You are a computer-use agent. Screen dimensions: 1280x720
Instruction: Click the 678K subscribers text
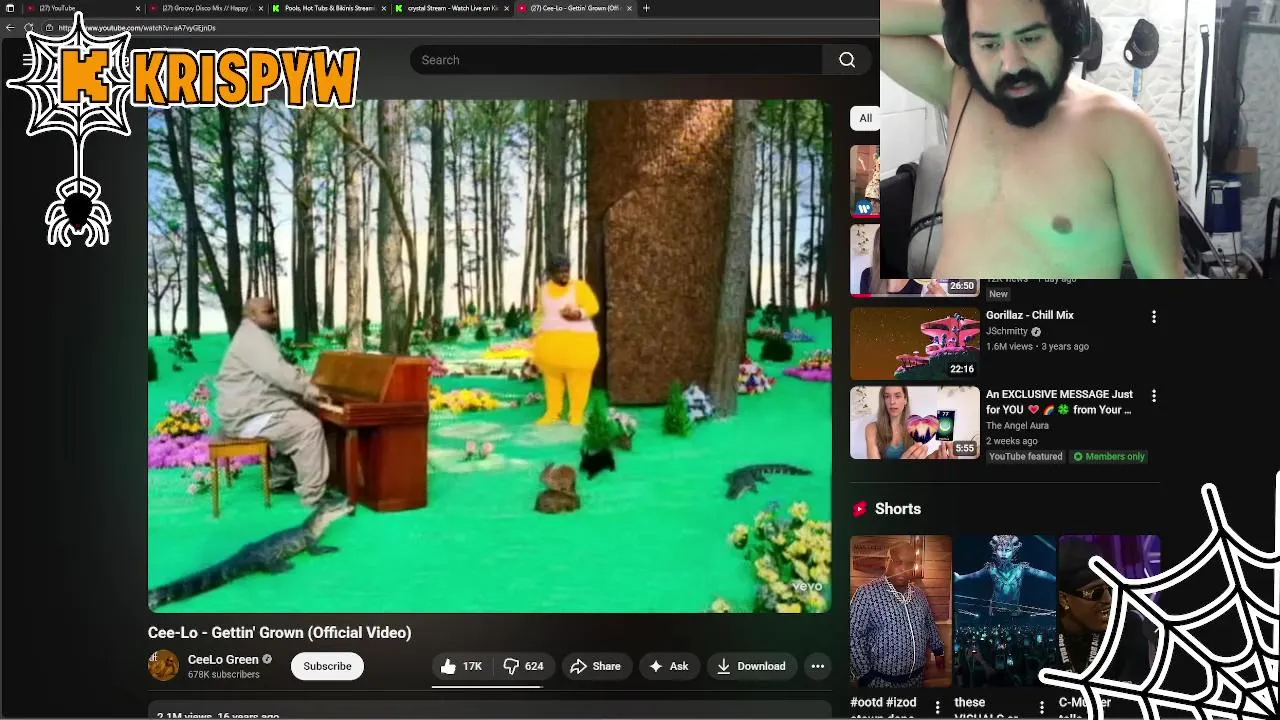(x=224, y=675)
